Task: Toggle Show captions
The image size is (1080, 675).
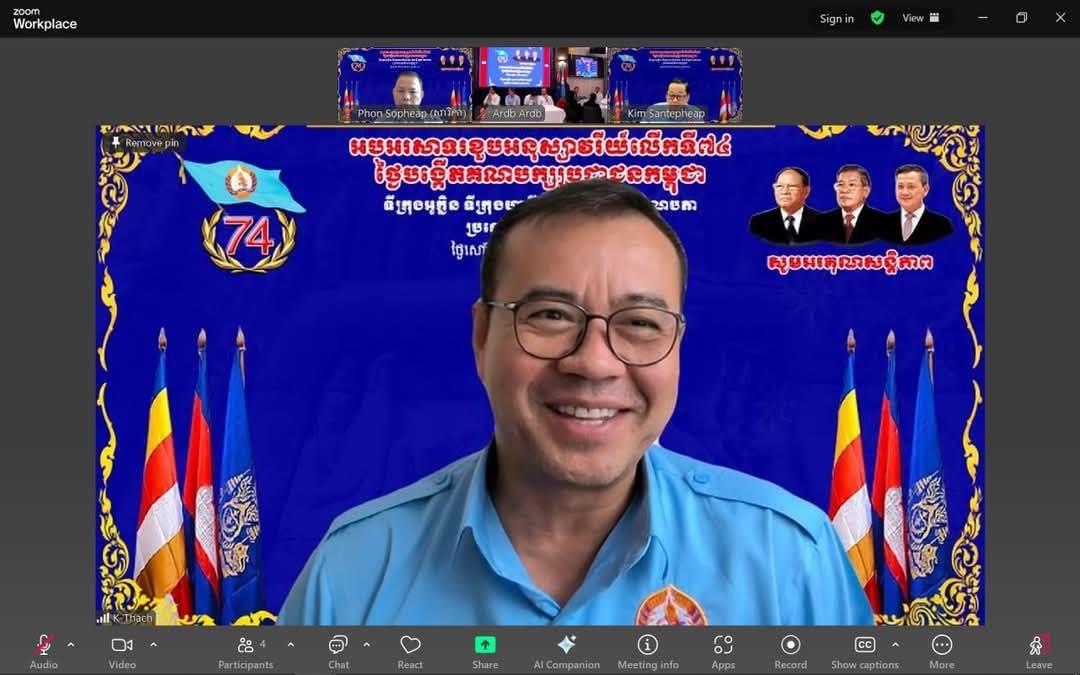Action: tap(865, 649)
